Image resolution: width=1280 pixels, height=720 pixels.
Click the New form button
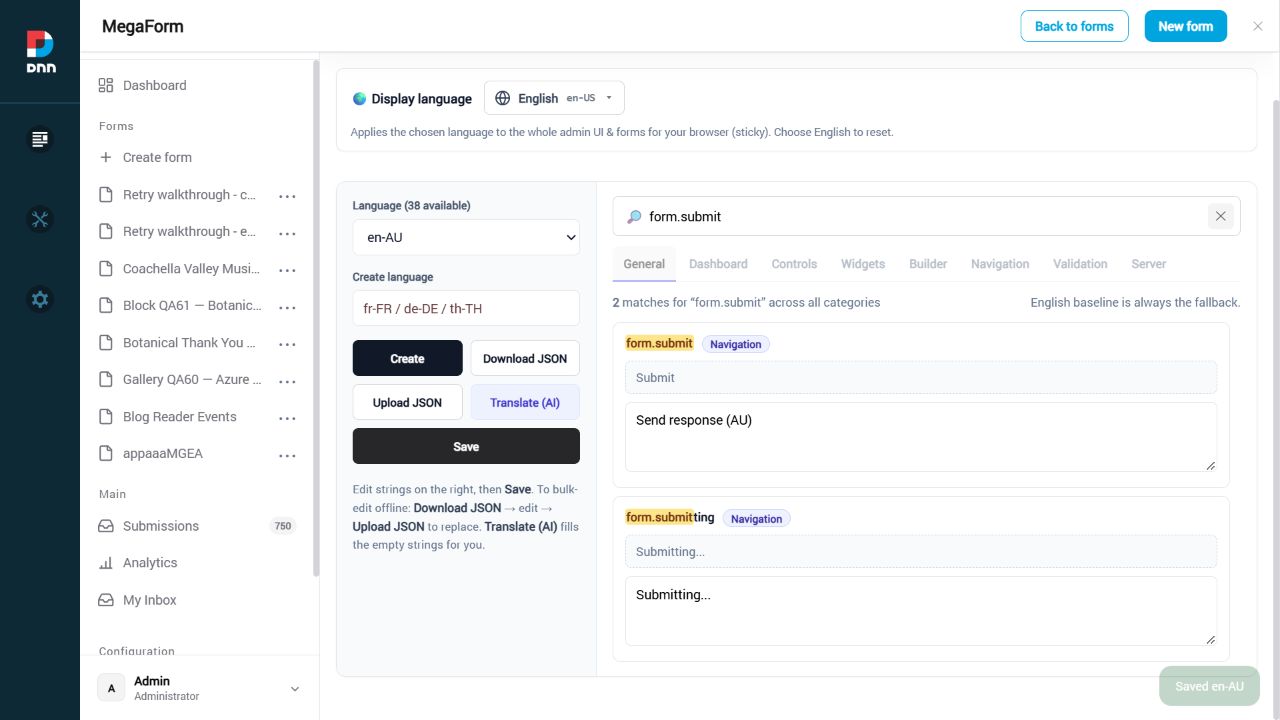[x=1185, y=26]
